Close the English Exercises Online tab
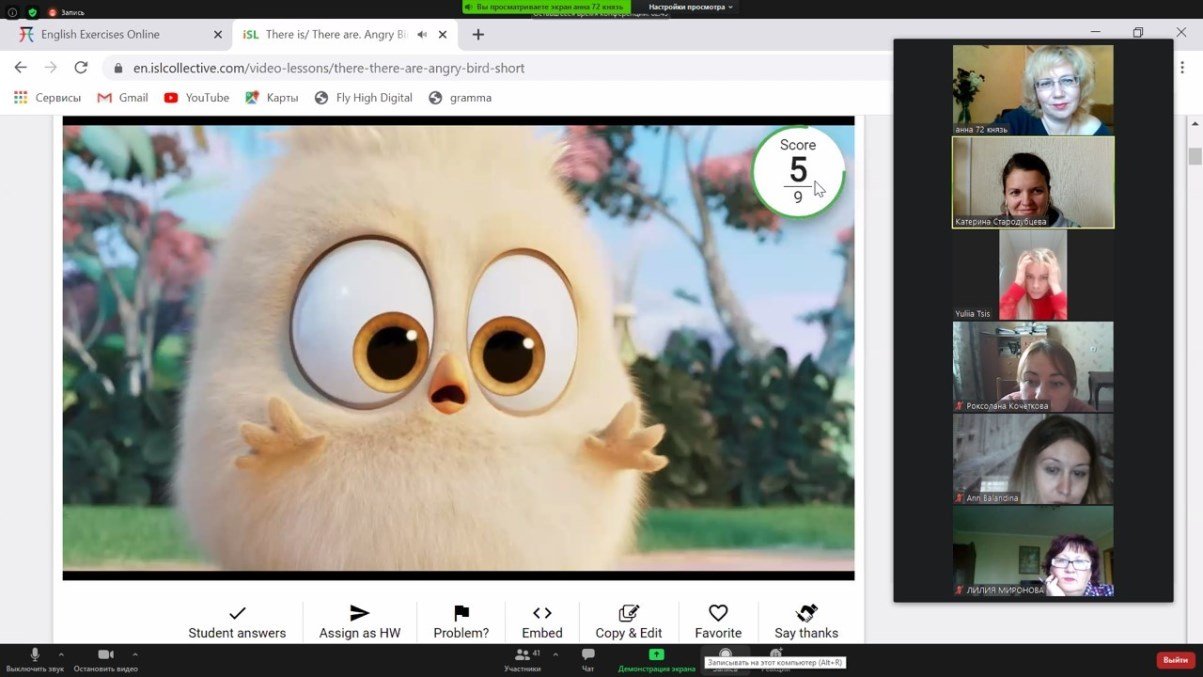This screenshot has width=1203, height=677. coord(218,34)
